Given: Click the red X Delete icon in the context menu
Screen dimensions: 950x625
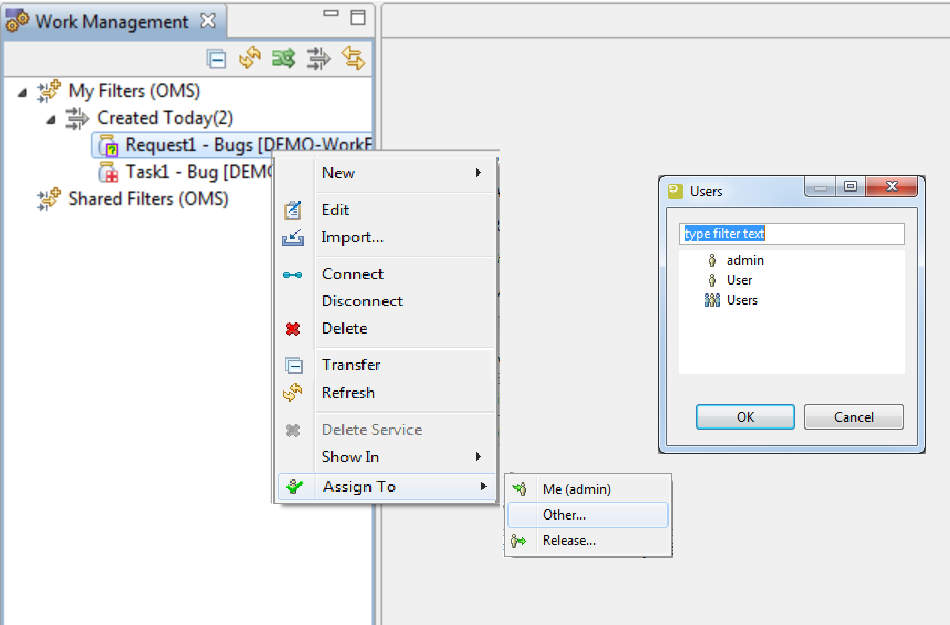Looking at the screenshot, I should tap(293, 329).
